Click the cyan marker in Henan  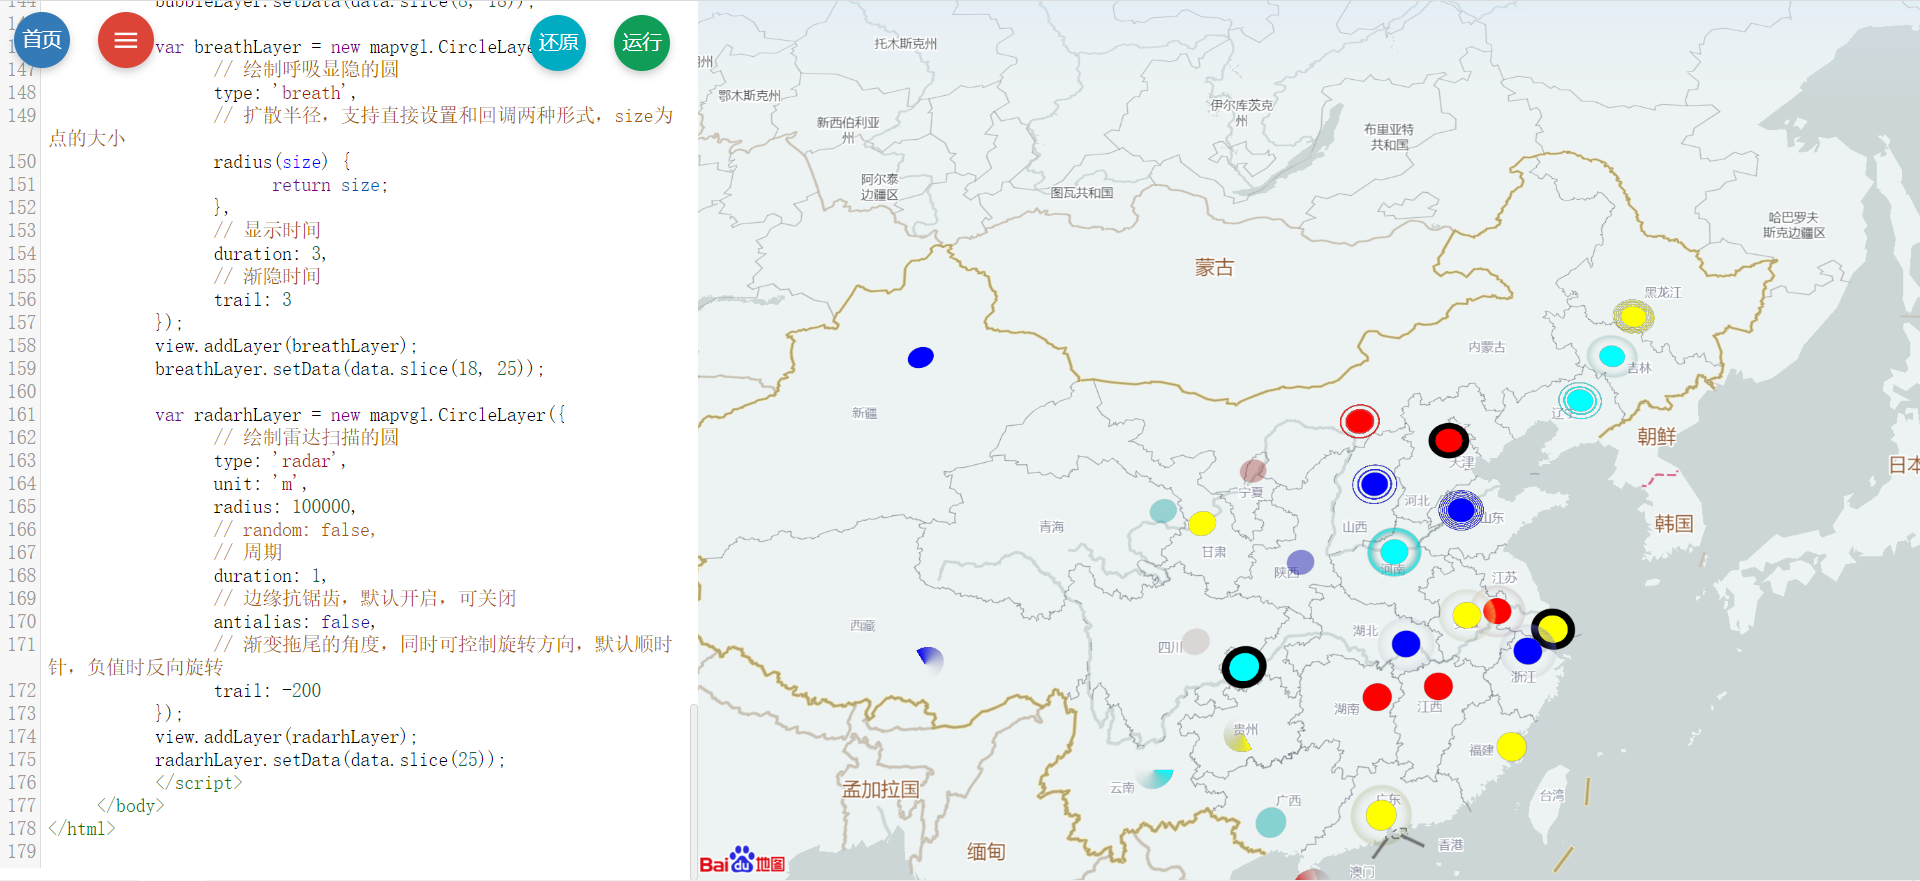pos(1394,551)
